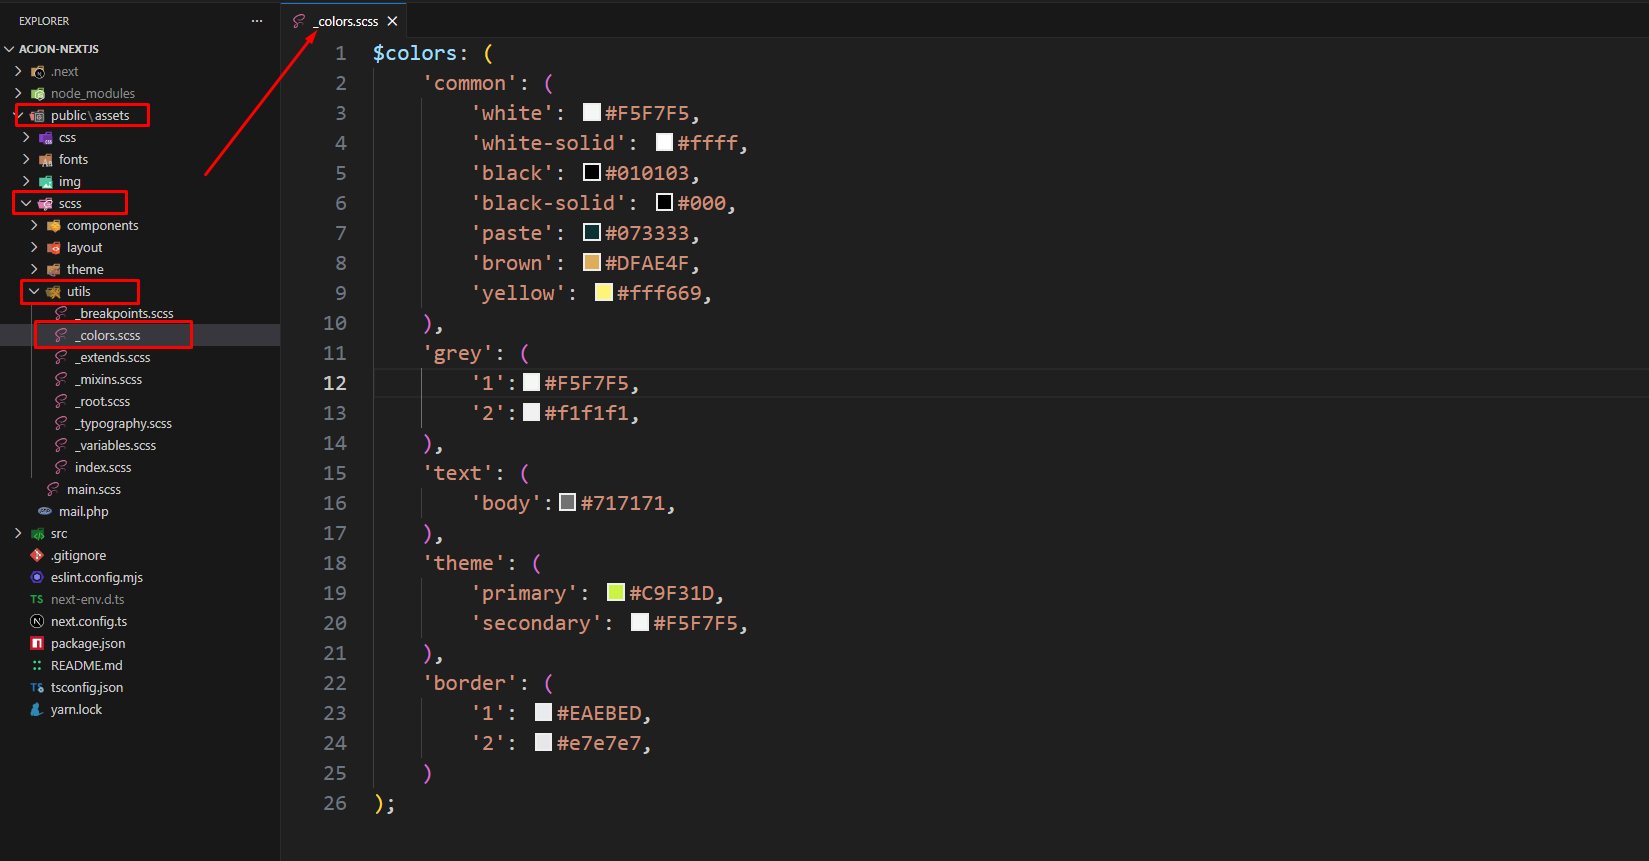Screen dimensions: 1649x861
Task: Switch to the _colors.scss tab
Action: 347,21
